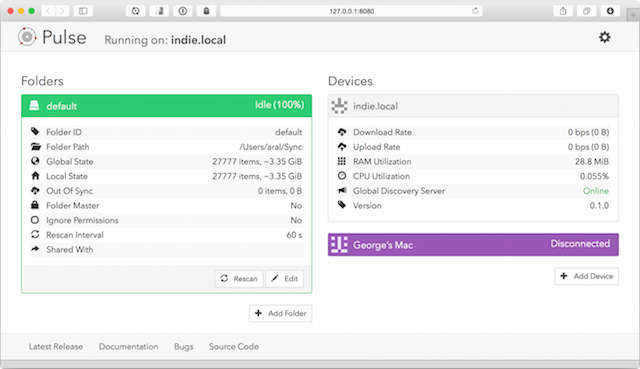Viewport: 640px width, 369px height.
Task: Rescan the default folder
Action: pos(239,279)
